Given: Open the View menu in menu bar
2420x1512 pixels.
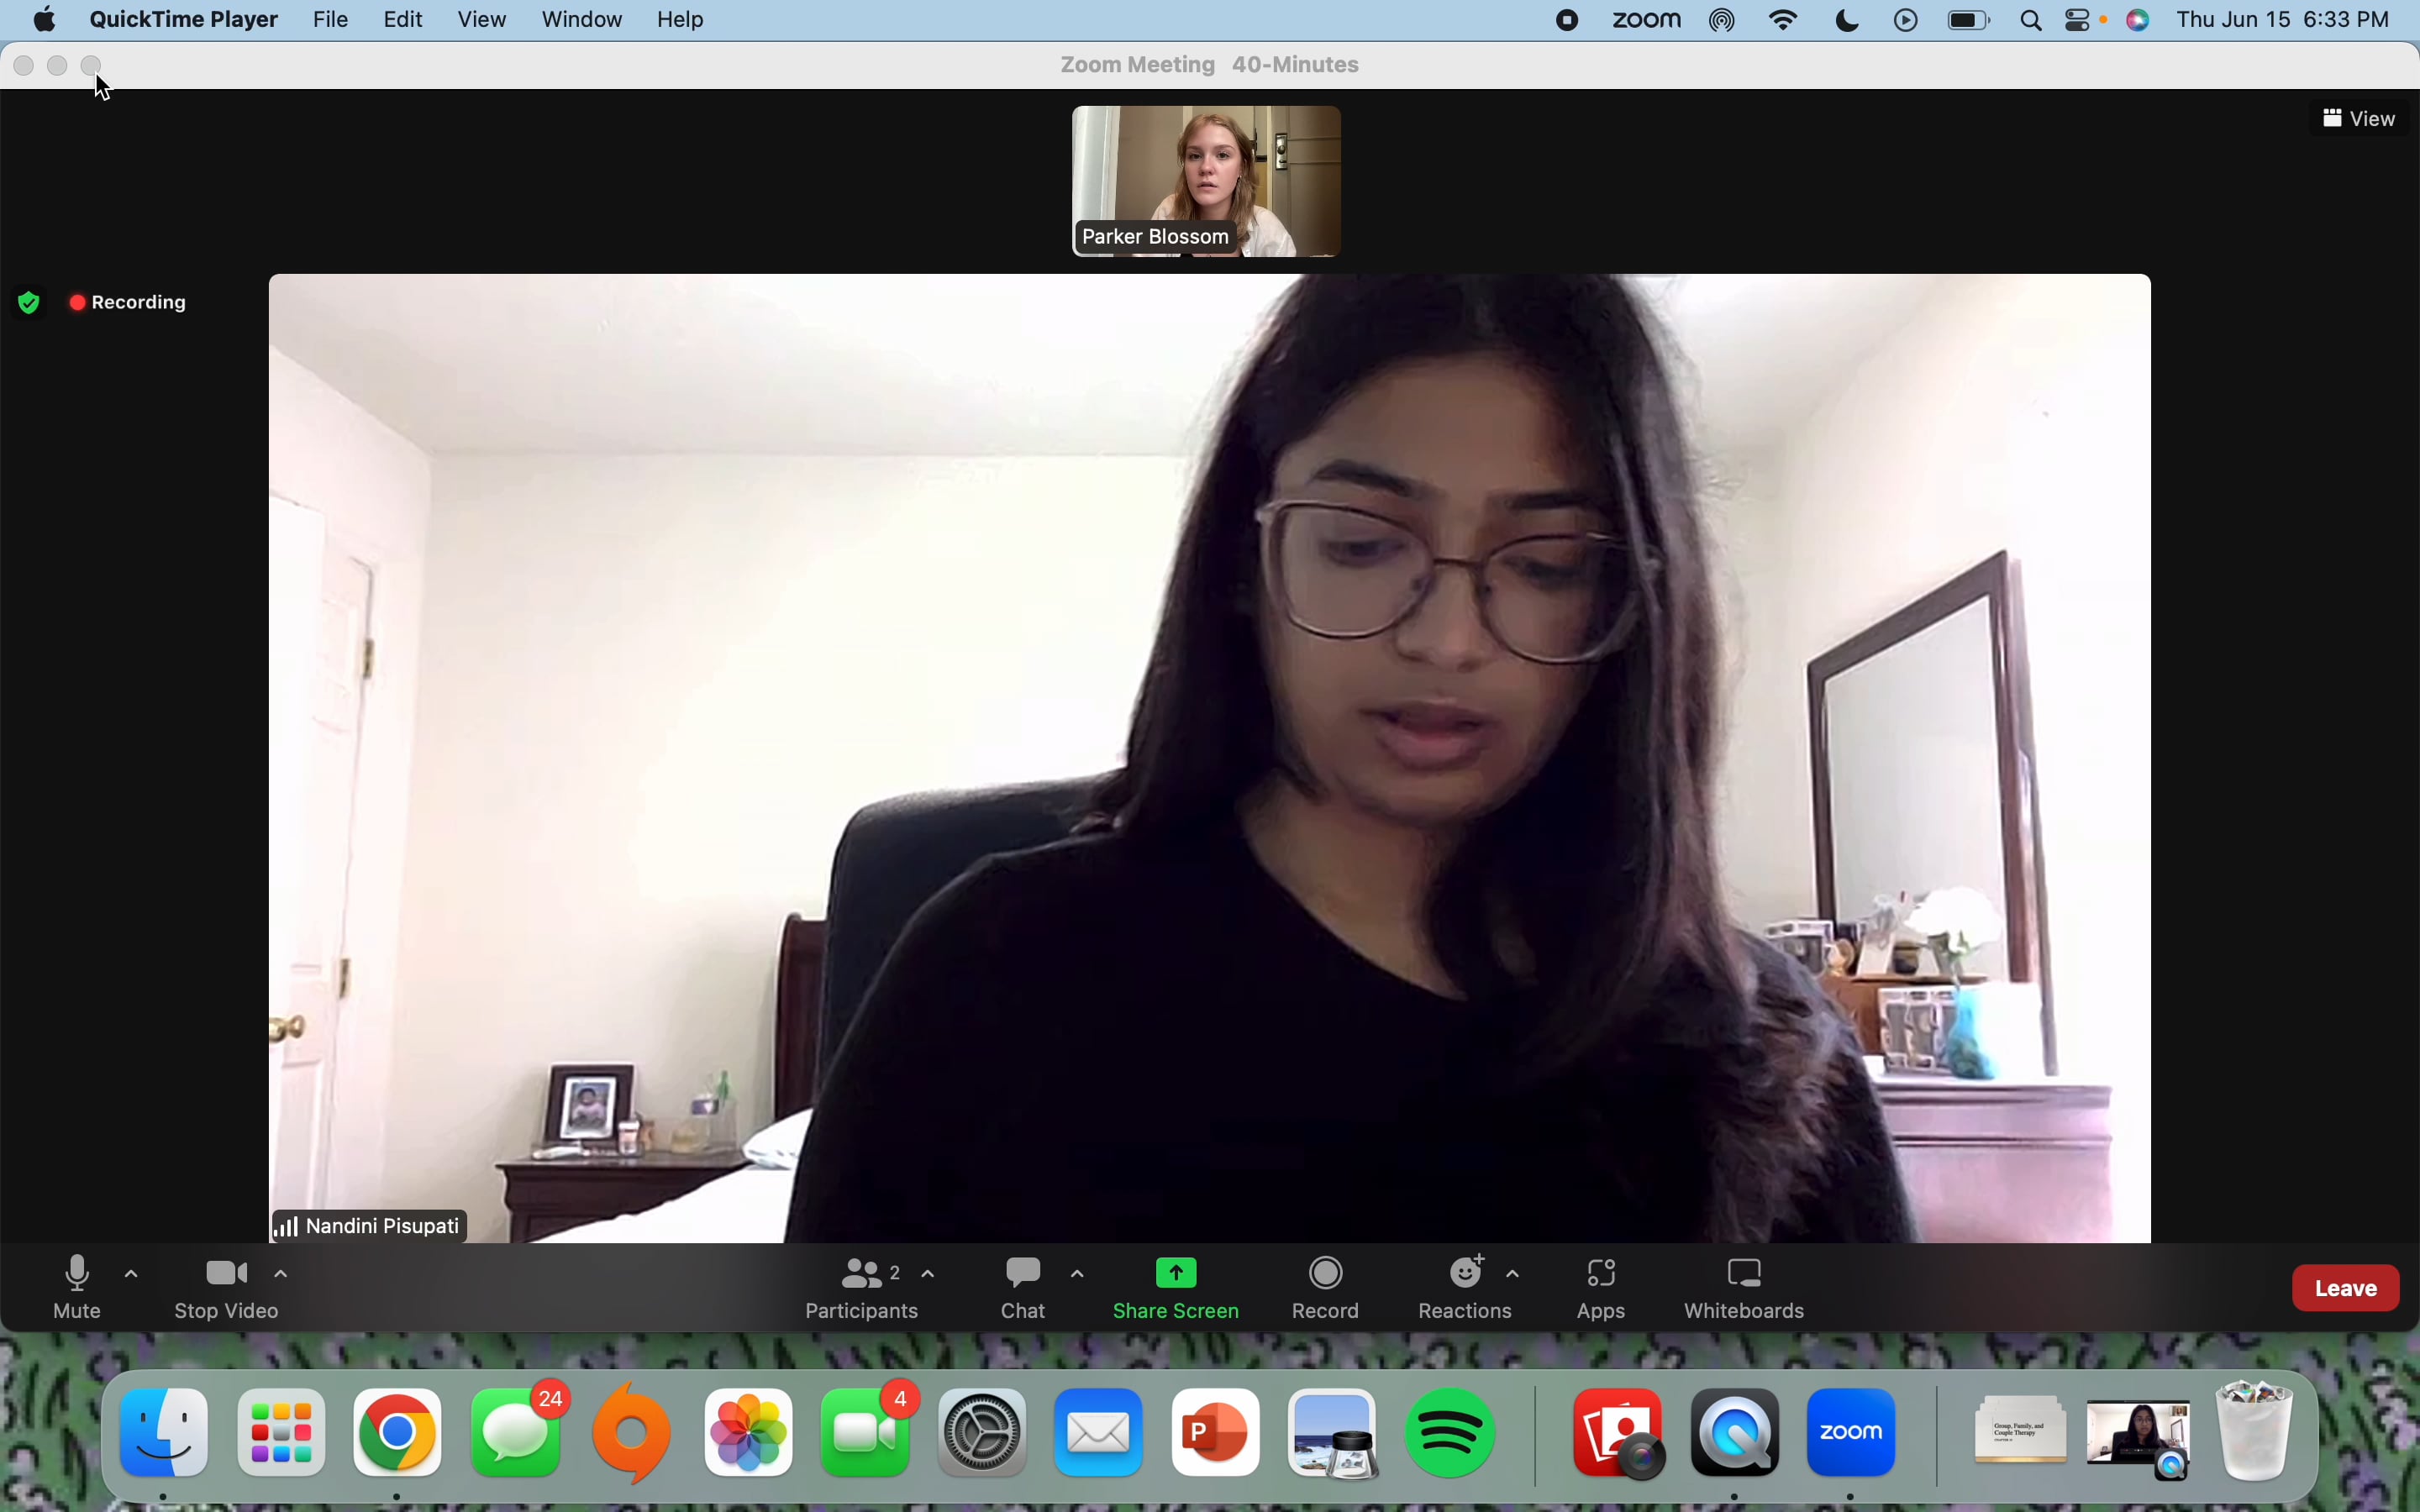Looking at the screenshot, I should (482, 20).
